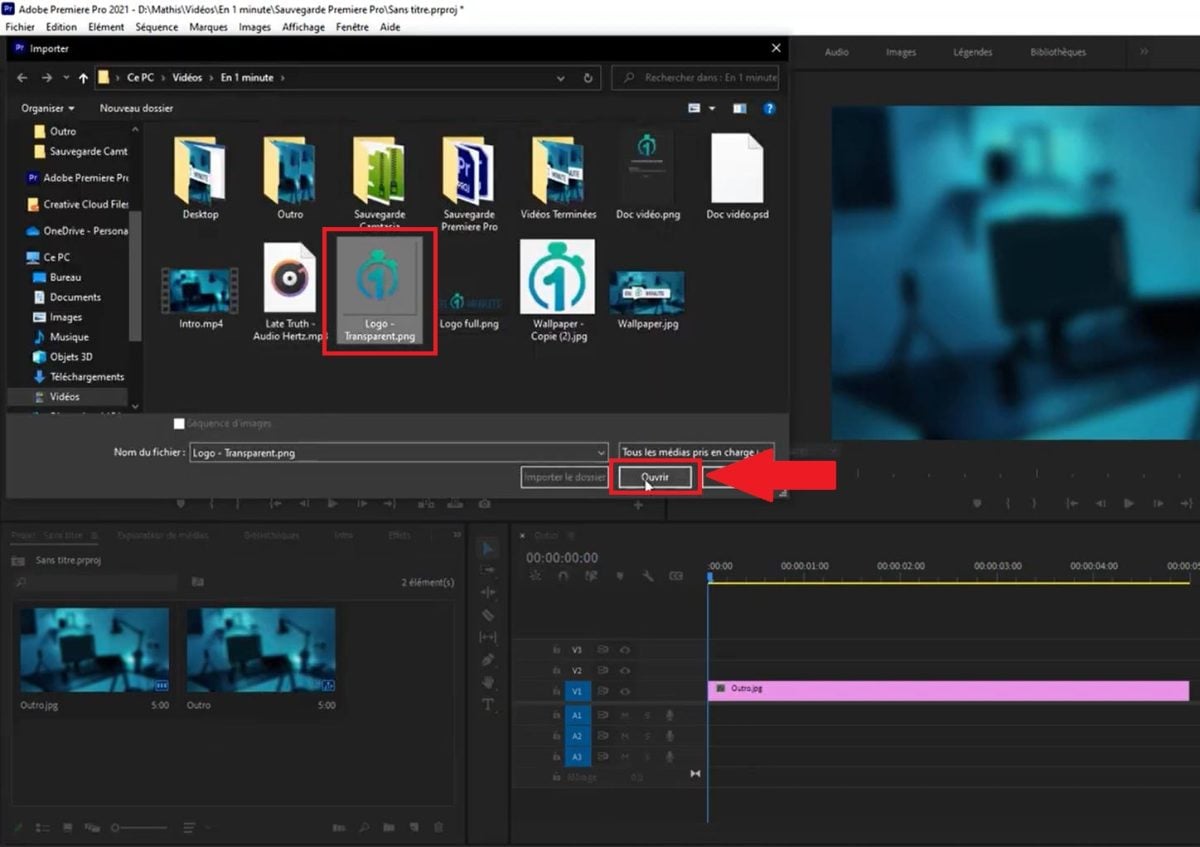Select the Hand tool
1200x847 pixels.
tap(488, 682)
